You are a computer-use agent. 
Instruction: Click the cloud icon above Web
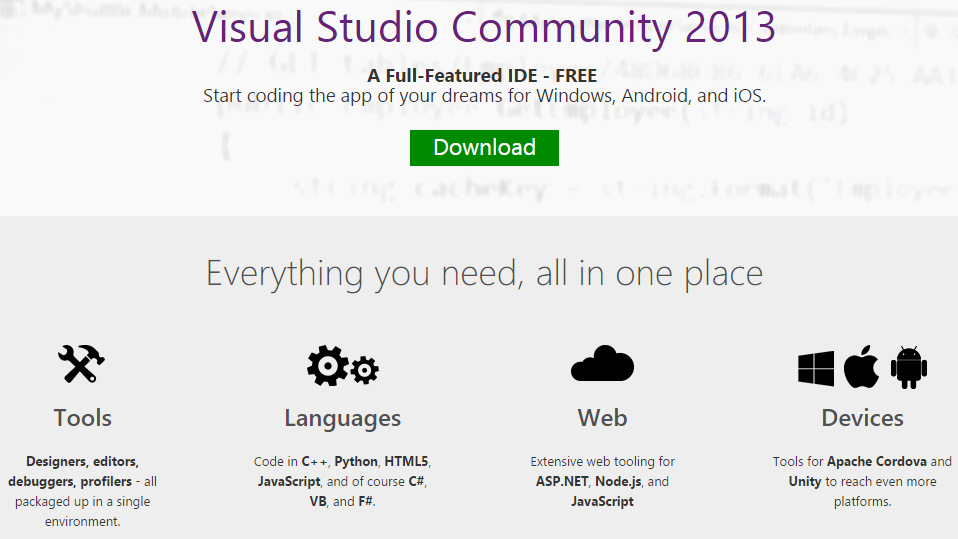602,365
